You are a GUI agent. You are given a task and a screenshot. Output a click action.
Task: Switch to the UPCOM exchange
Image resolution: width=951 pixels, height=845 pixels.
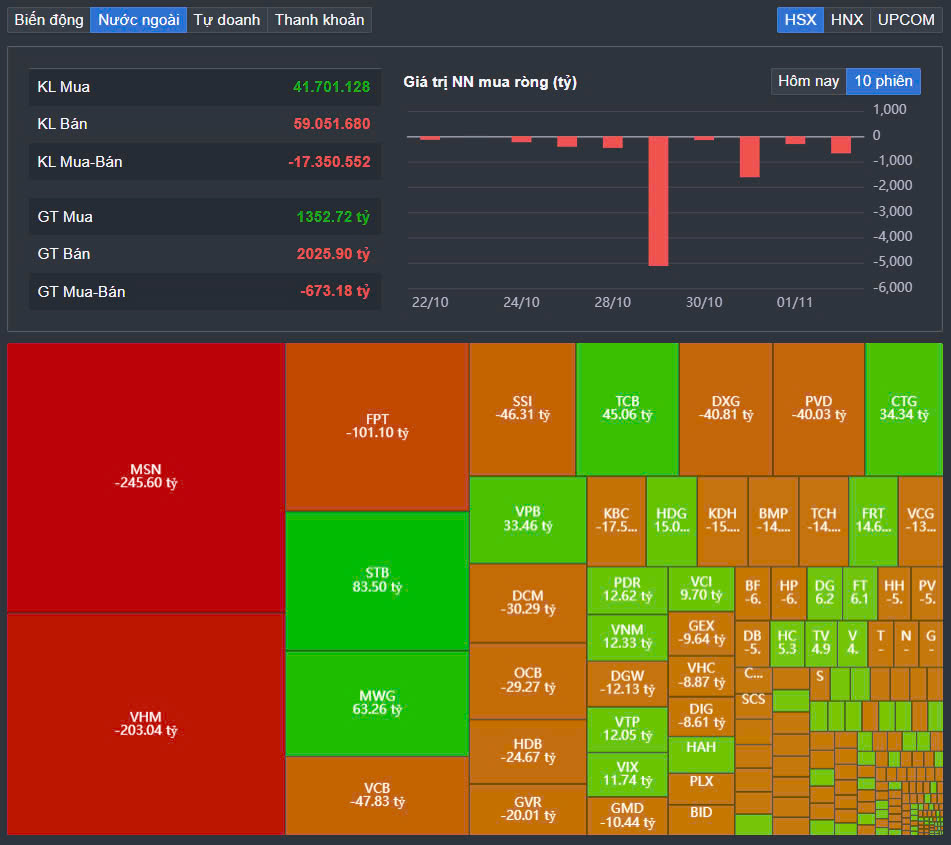(x=906, y=20)
